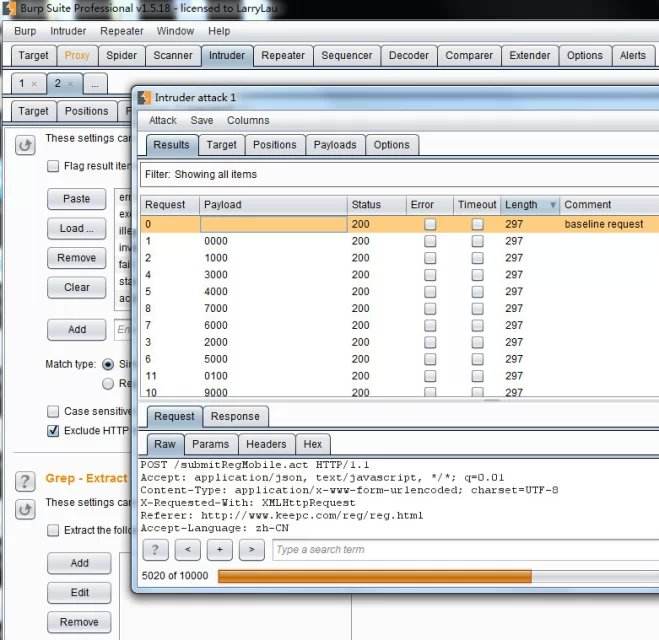The image size is (659, 640).
Task: Open the Columns menu in attack window
Action: 248,121
